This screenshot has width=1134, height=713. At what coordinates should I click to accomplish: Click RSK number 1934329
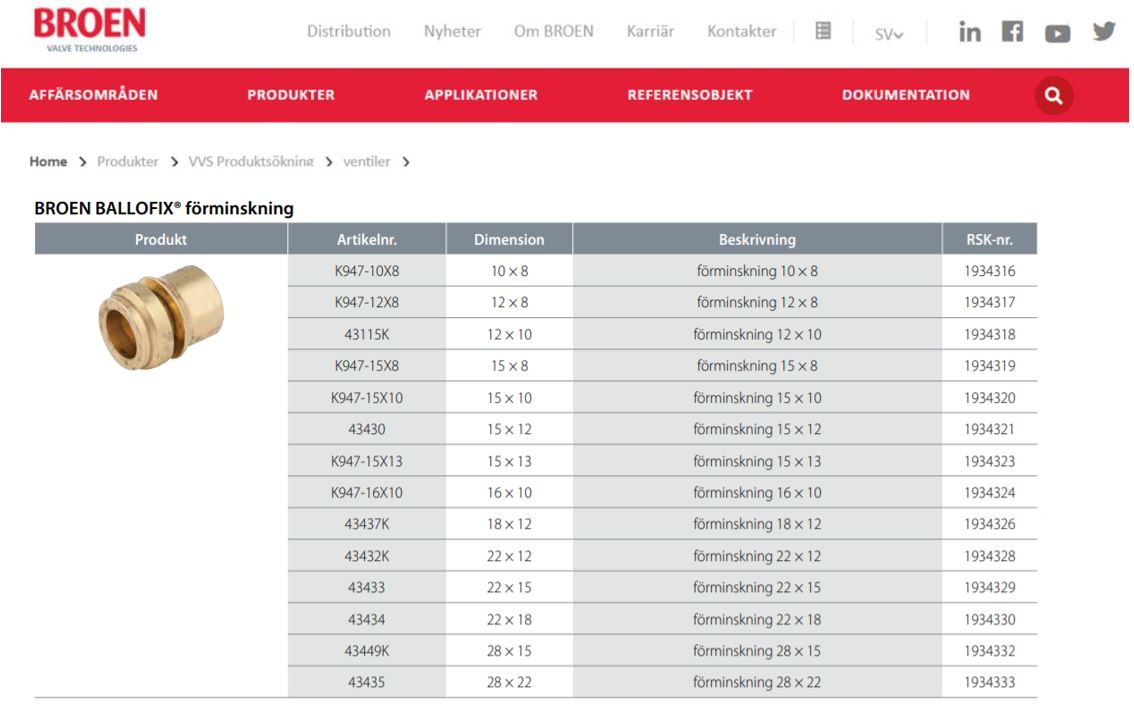[x=989, y=587]
